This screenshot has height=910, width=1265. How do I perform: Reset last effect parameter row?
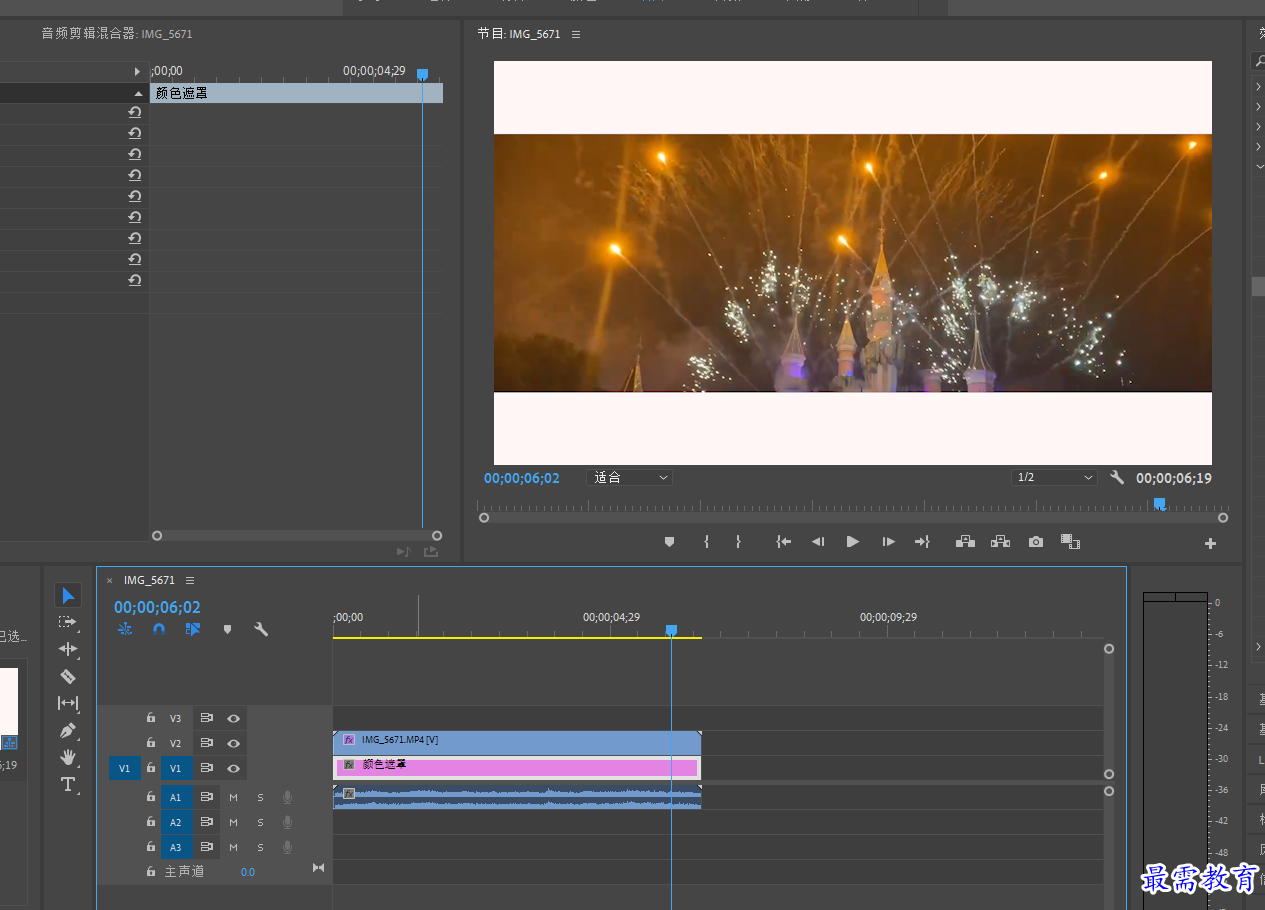[x=134, y=281]
